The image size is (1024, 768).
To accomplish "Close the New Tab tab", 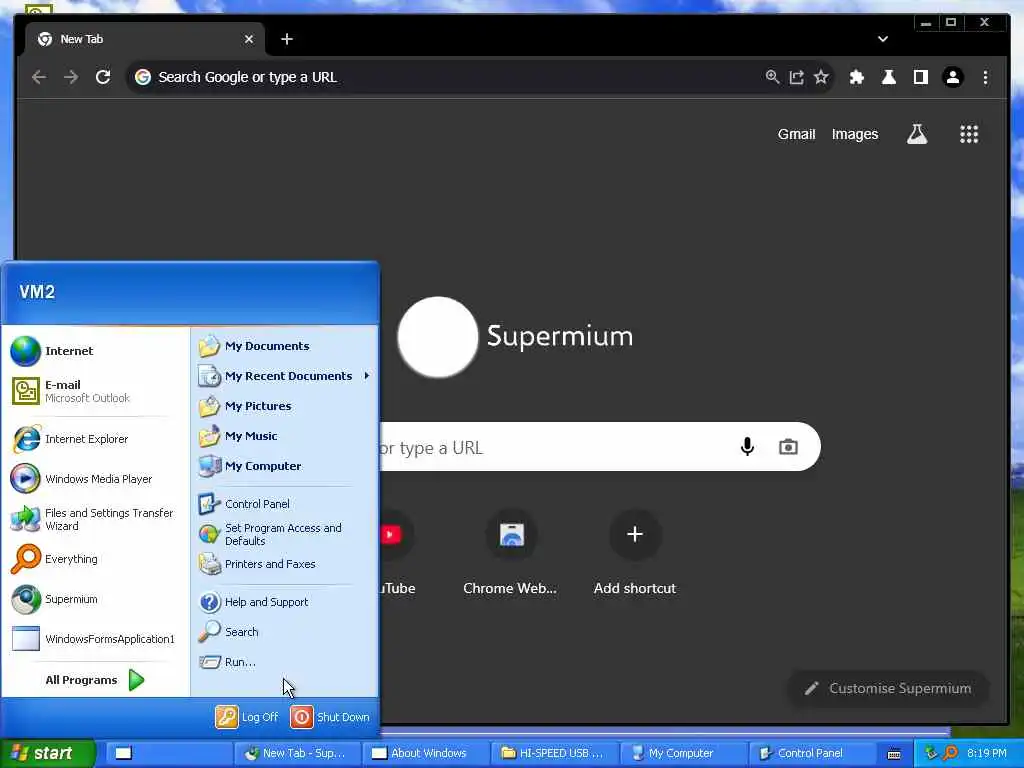I will [249, 39].
